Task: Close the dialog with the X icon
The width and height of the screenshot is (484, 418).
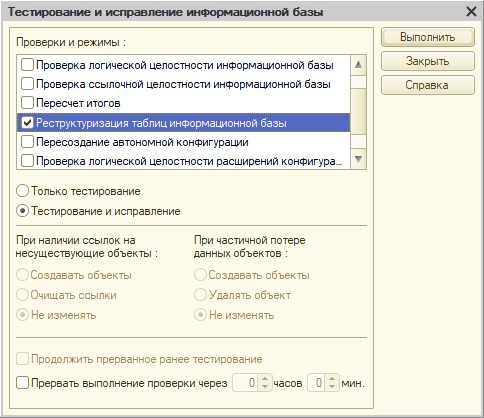Action: click(x=471, y=12)
